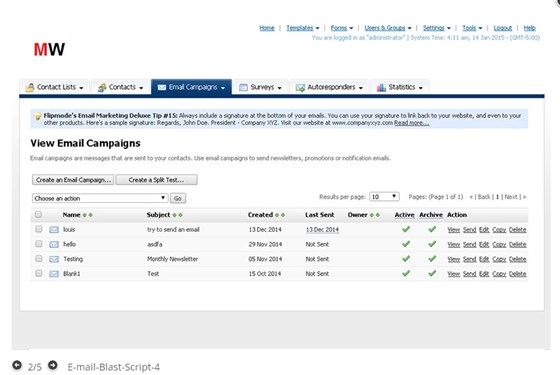The height and width of the screenshot is (375, 560).
Task: Check the box for Testing campaign
Action: pyautogui.click(x=39, y=258)
